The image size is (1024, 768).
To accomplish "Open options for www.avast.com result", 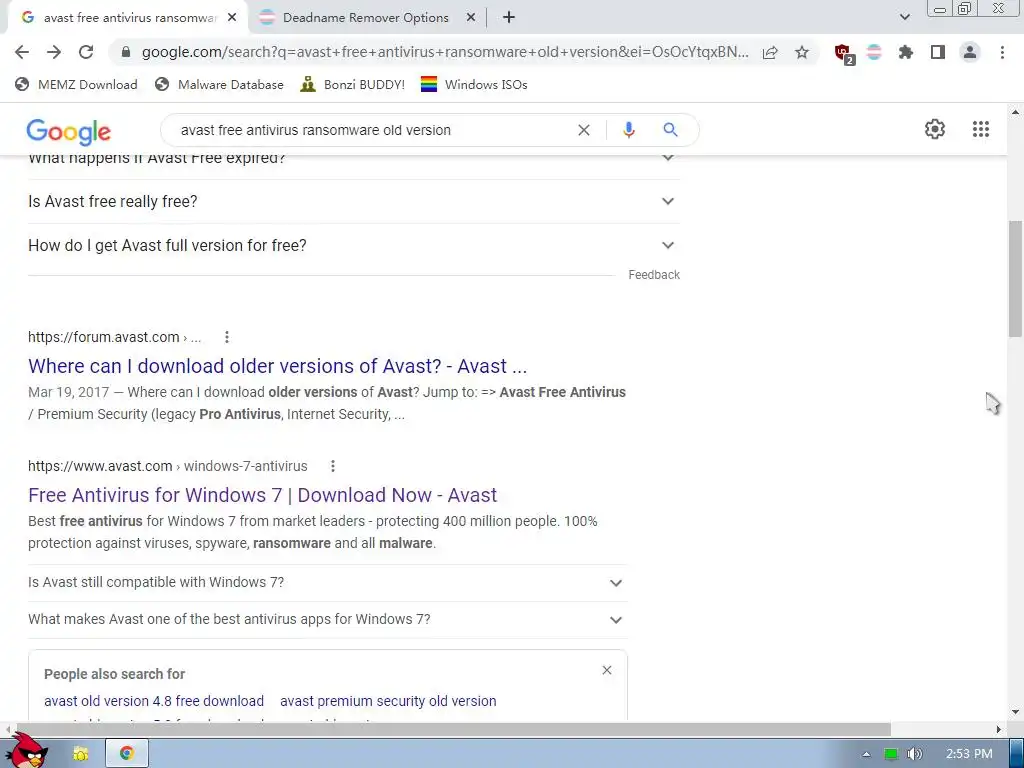I will pyautogui.click(x=332, y=466).
